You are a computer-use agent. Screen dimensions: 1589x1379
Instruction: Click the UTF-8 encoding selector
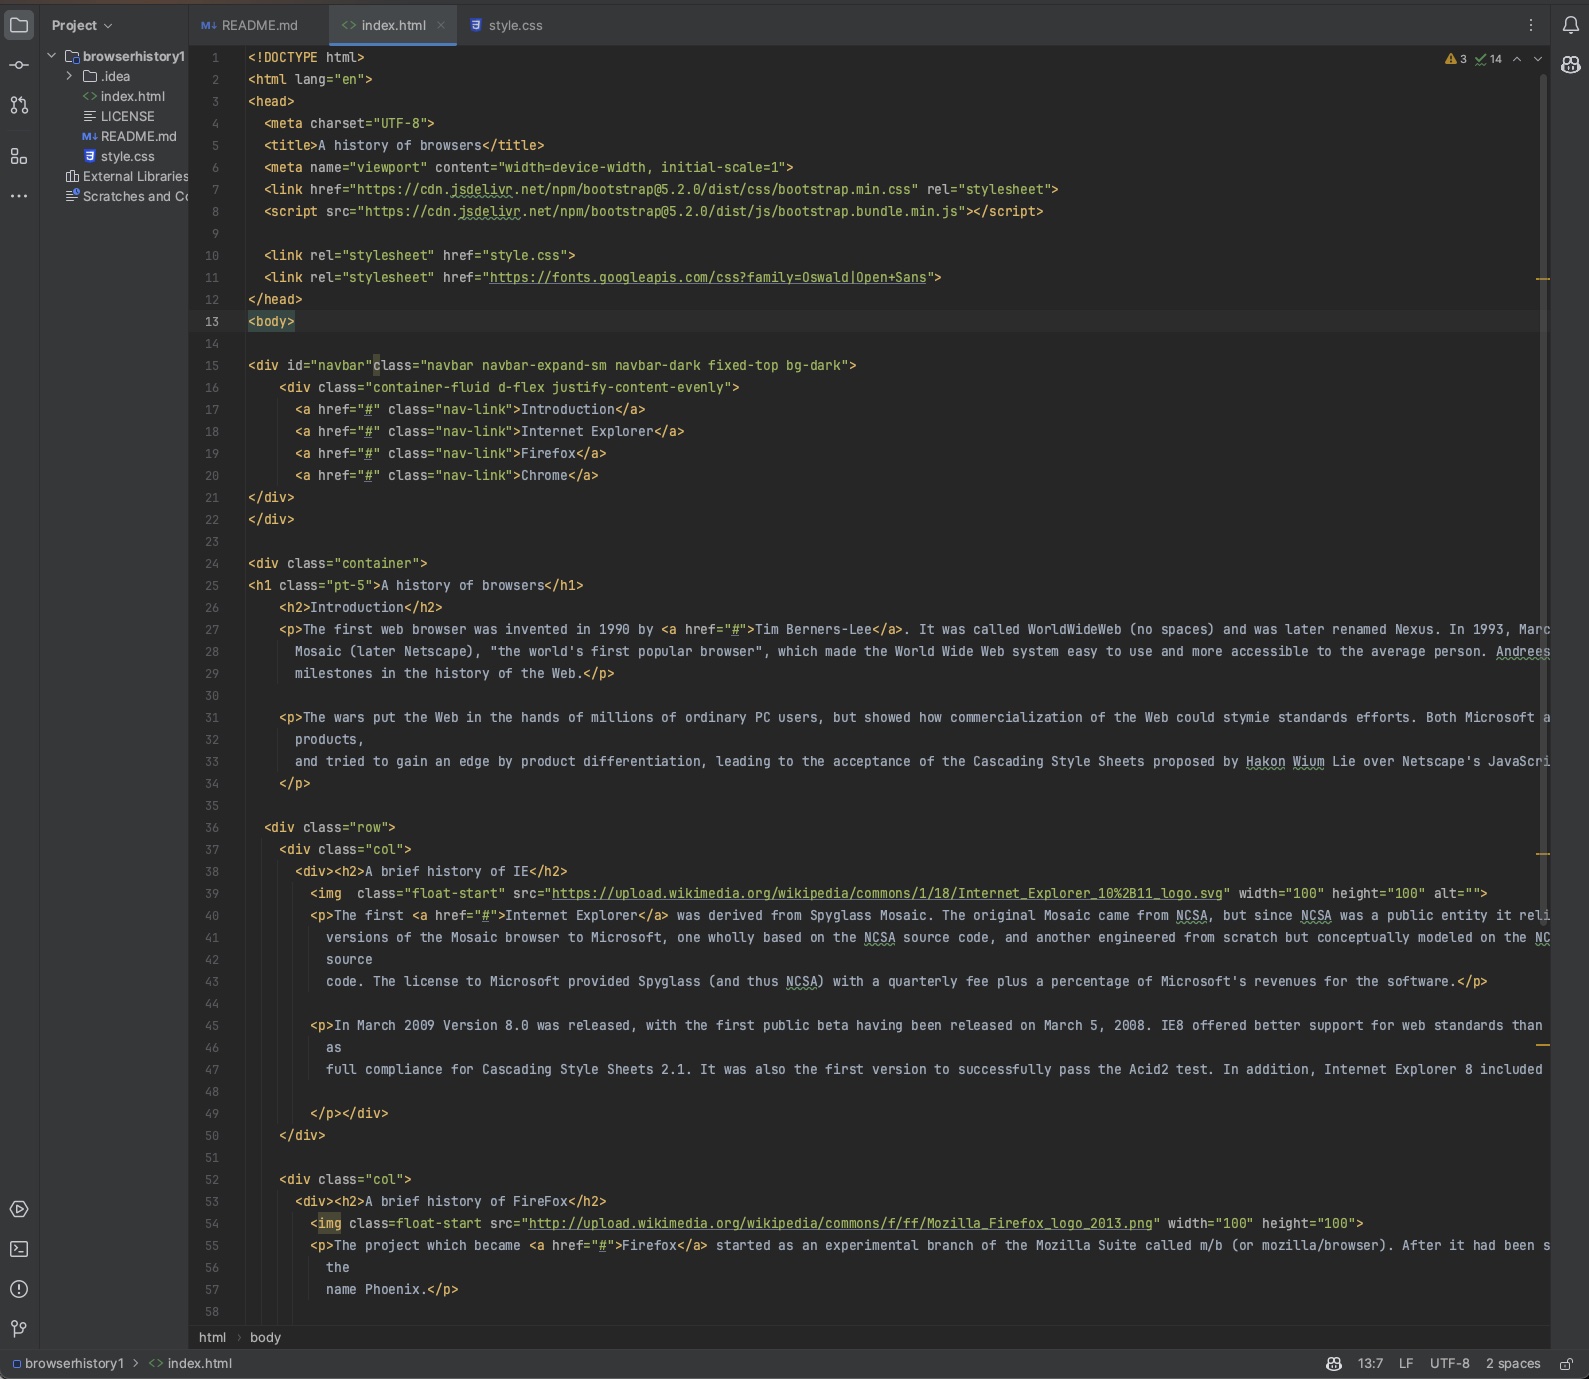pyautogui.click(x=1449, y=1364)
